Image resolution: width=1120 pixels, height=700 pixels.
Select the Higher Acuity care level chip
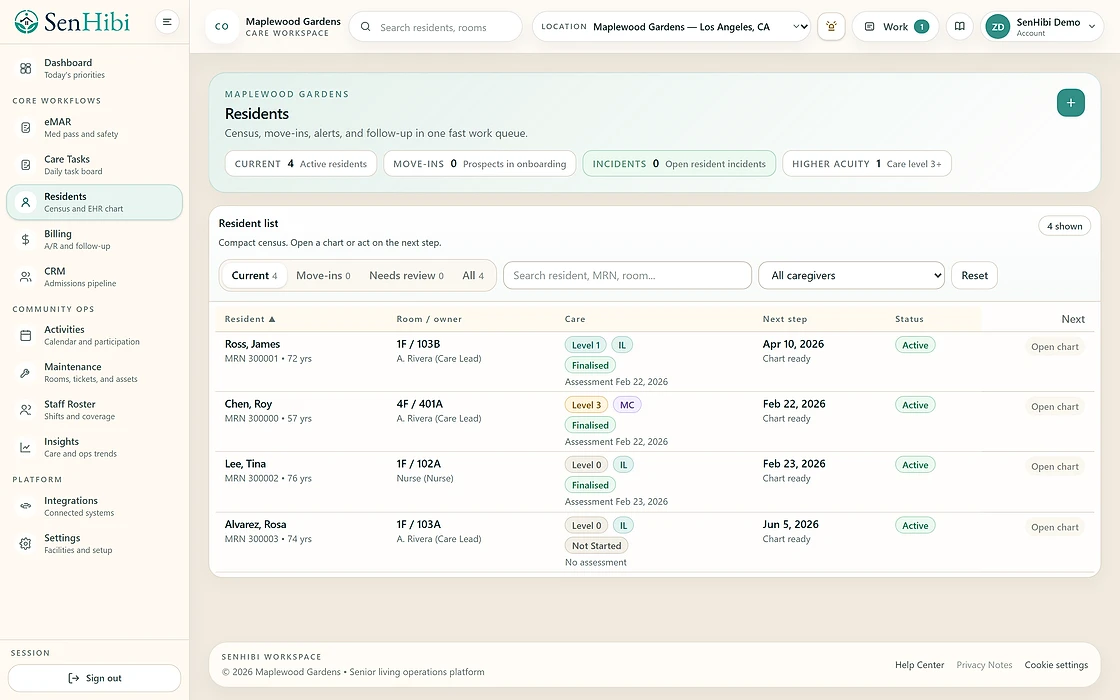point(866,164)
